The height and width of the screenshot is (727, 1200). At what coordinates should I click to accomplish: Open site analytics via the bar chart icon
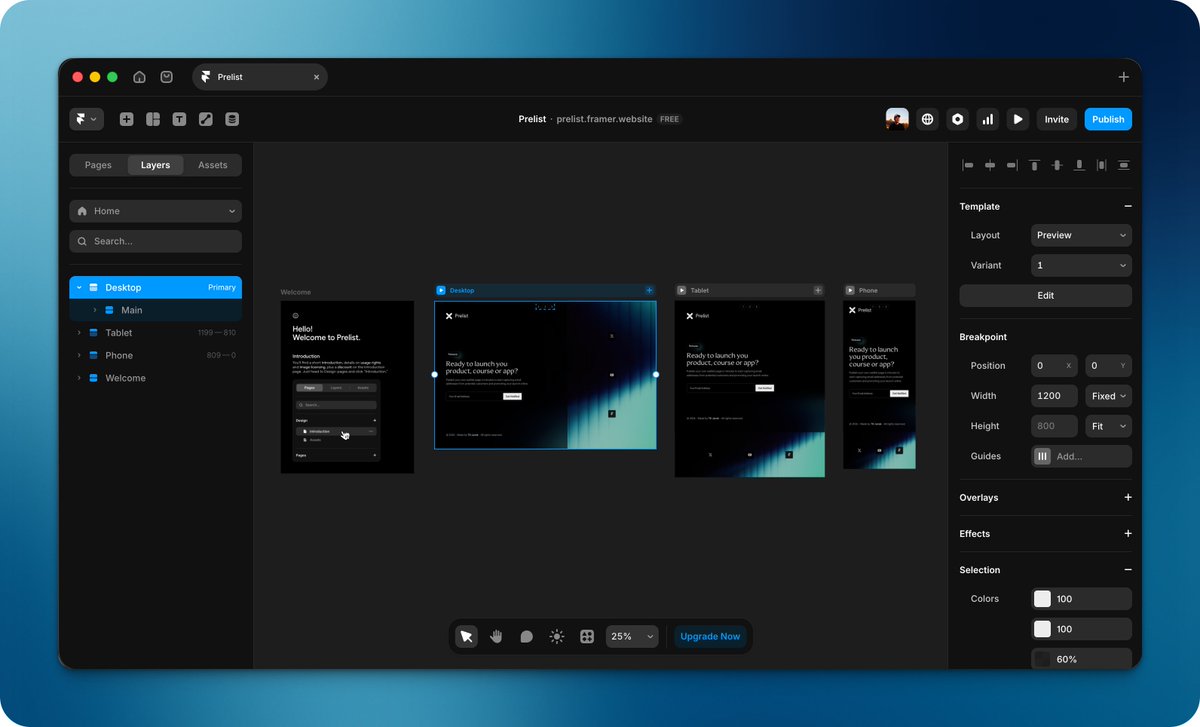988,119
